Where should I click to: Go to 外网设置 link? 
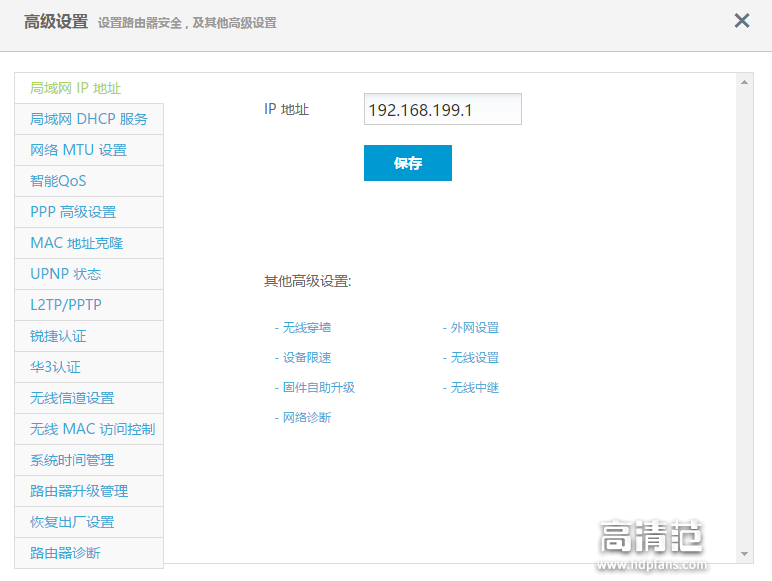(475, 328)
